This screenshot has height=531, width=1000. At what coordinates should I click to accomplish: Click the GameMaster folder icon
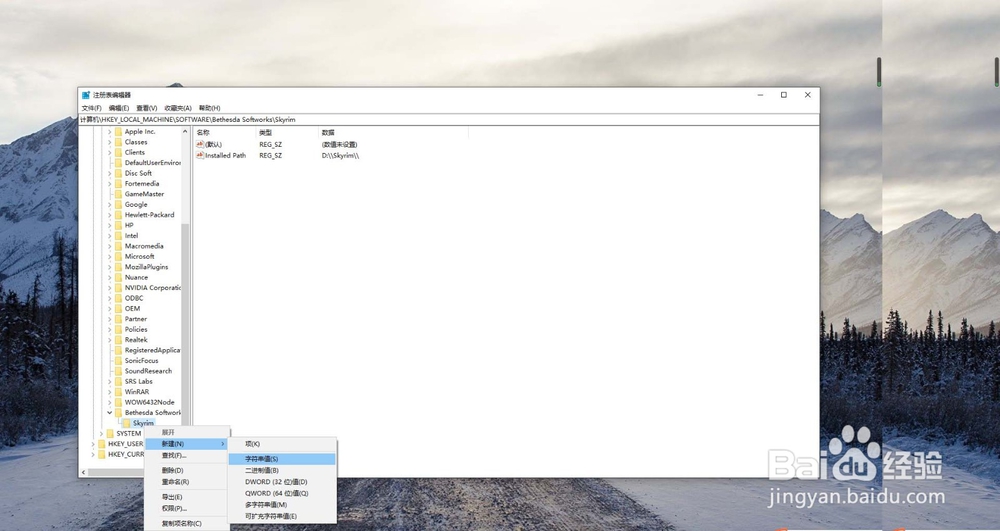[x=119, y=194]
